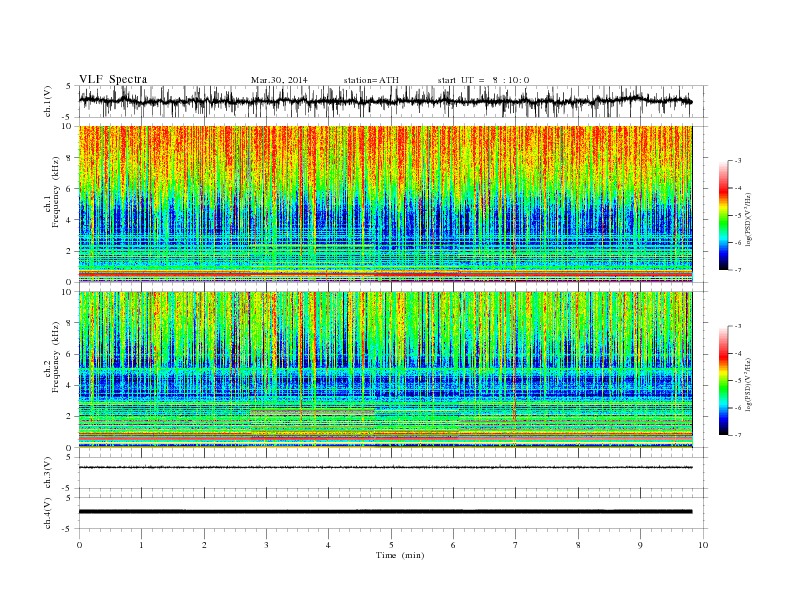Click the 2 tick on the time axis

point(204,545)
